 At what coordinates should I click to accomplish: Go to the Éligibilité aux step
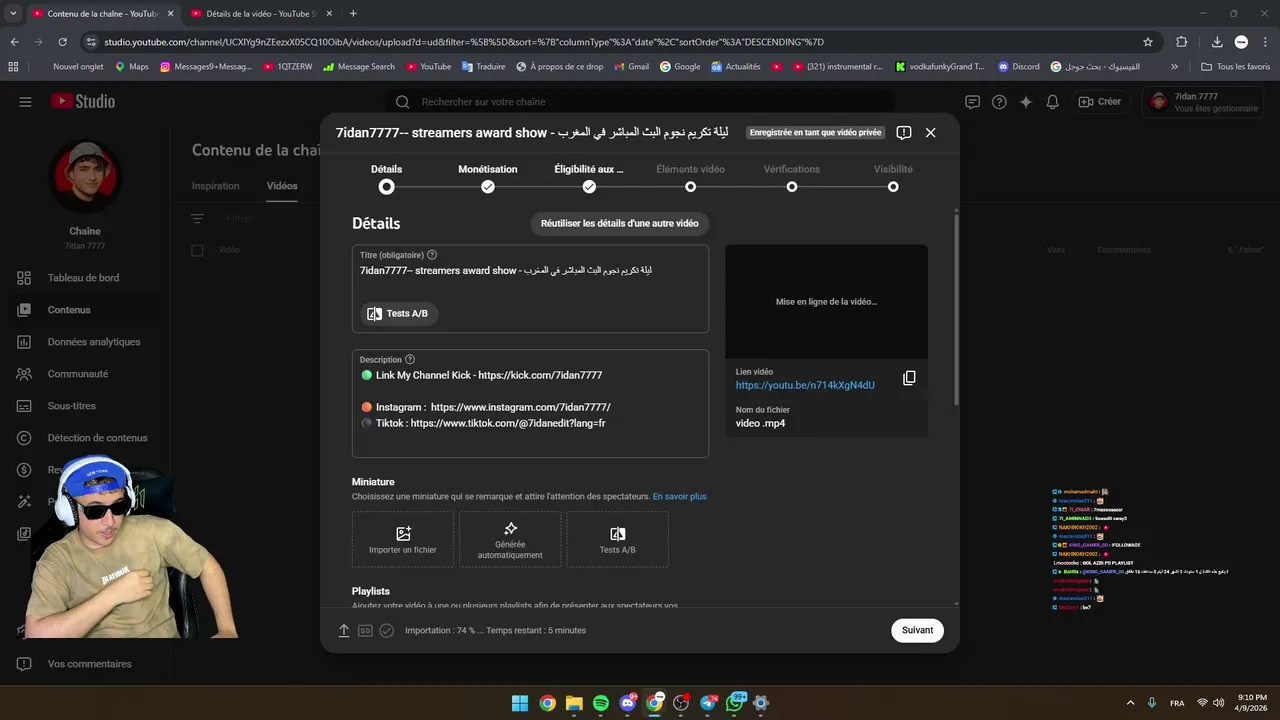click(x=589, y=178)
